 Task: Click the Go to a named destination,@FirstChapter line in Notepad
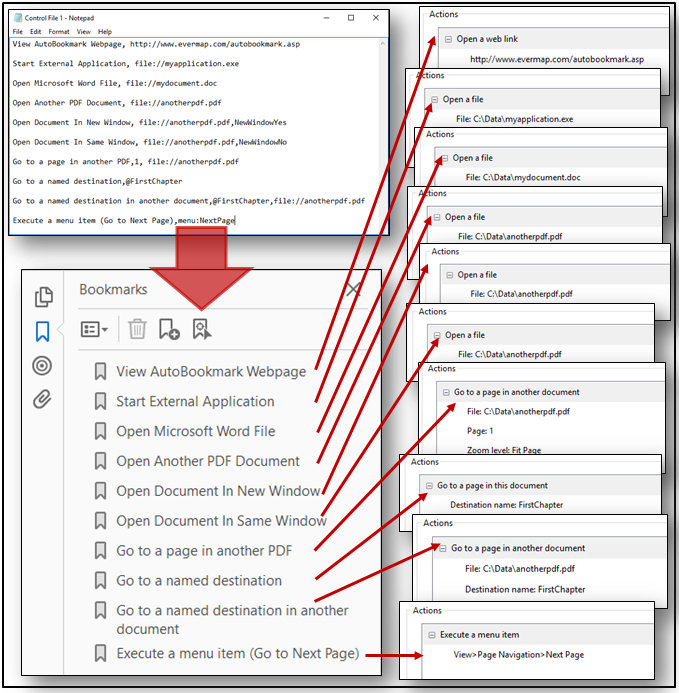tap(97, 181)
